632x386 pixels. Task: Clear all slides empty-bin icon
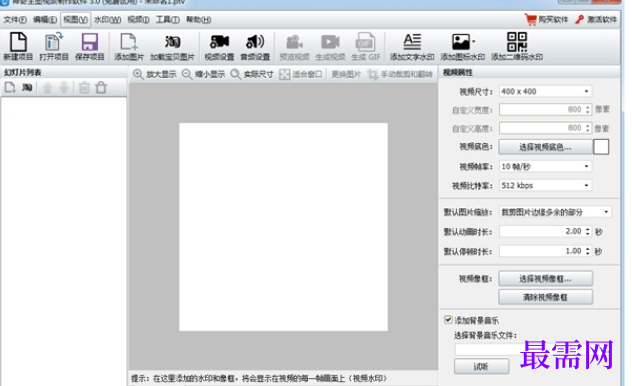[101, 87]
